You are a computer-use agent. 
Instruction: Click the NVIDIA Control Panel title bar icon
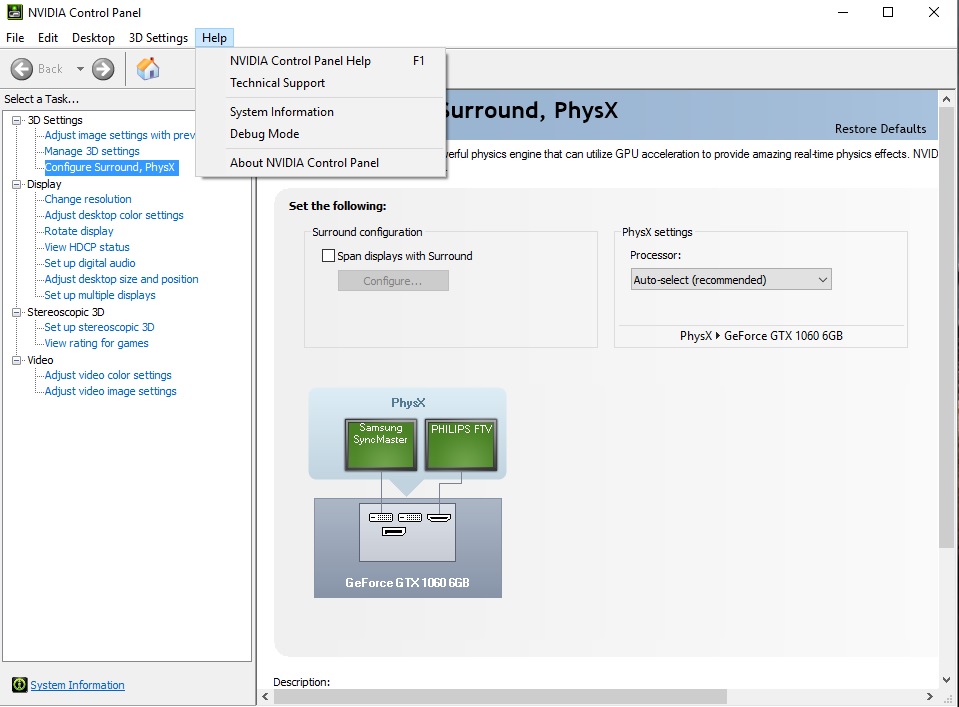pos(15,12)
